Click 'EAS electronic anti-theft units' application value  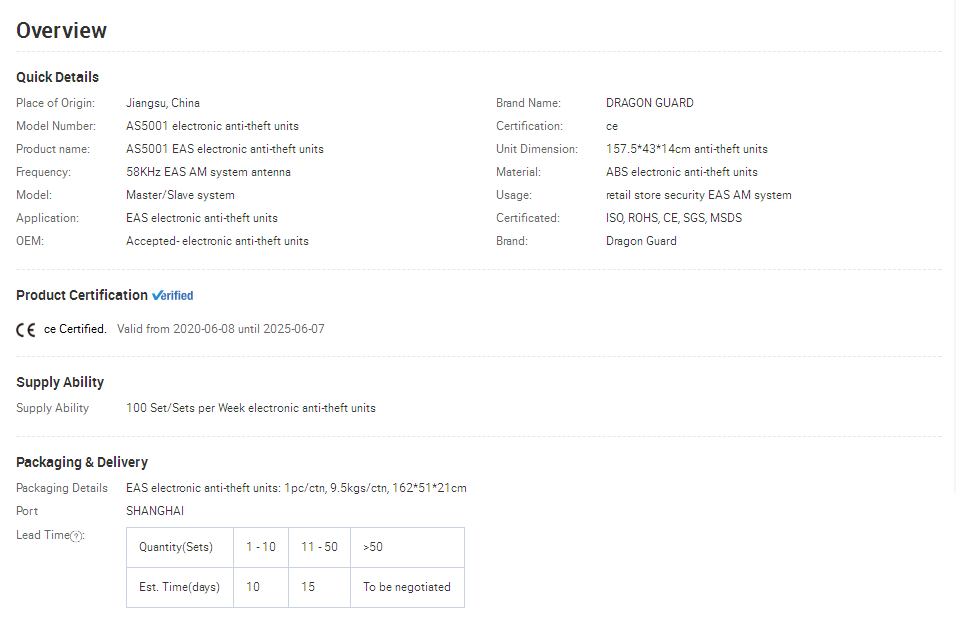[202, 218]
